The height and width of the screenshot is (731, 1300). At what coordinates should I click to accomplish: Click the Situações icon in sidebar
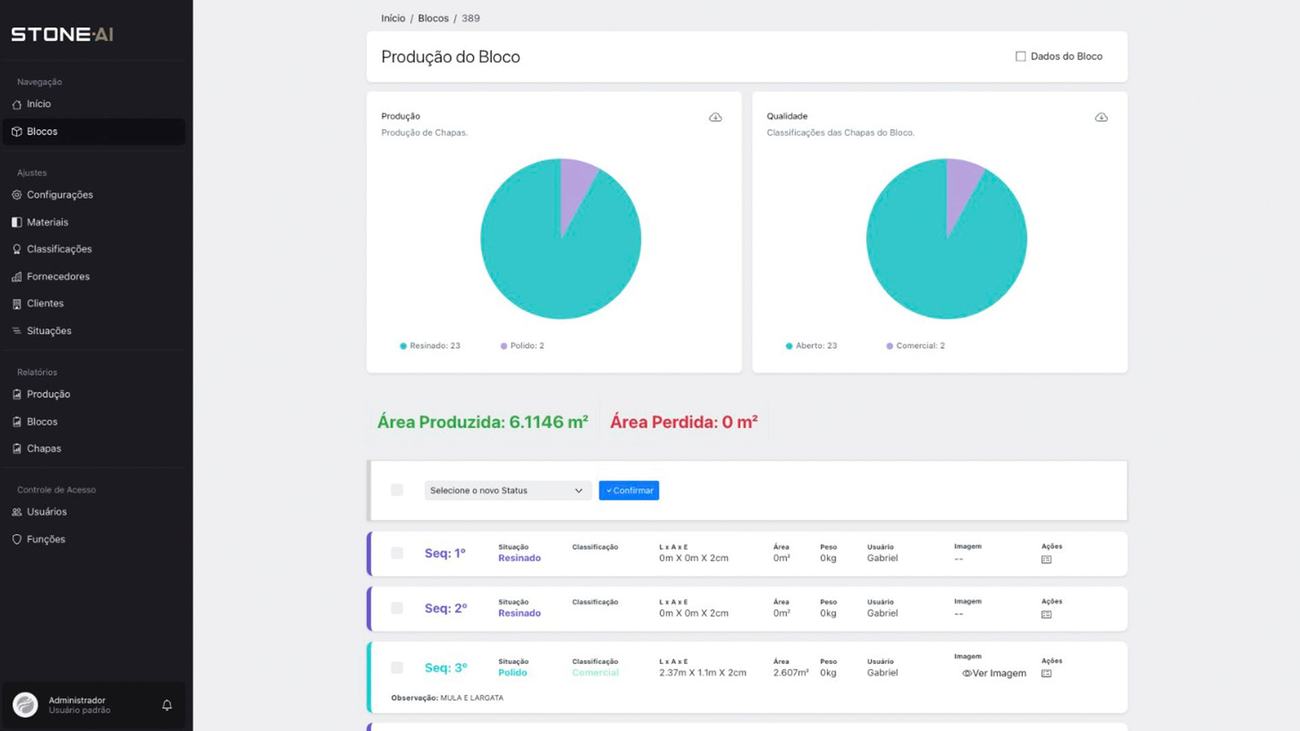pyautogui.click(x=17, y=331)
